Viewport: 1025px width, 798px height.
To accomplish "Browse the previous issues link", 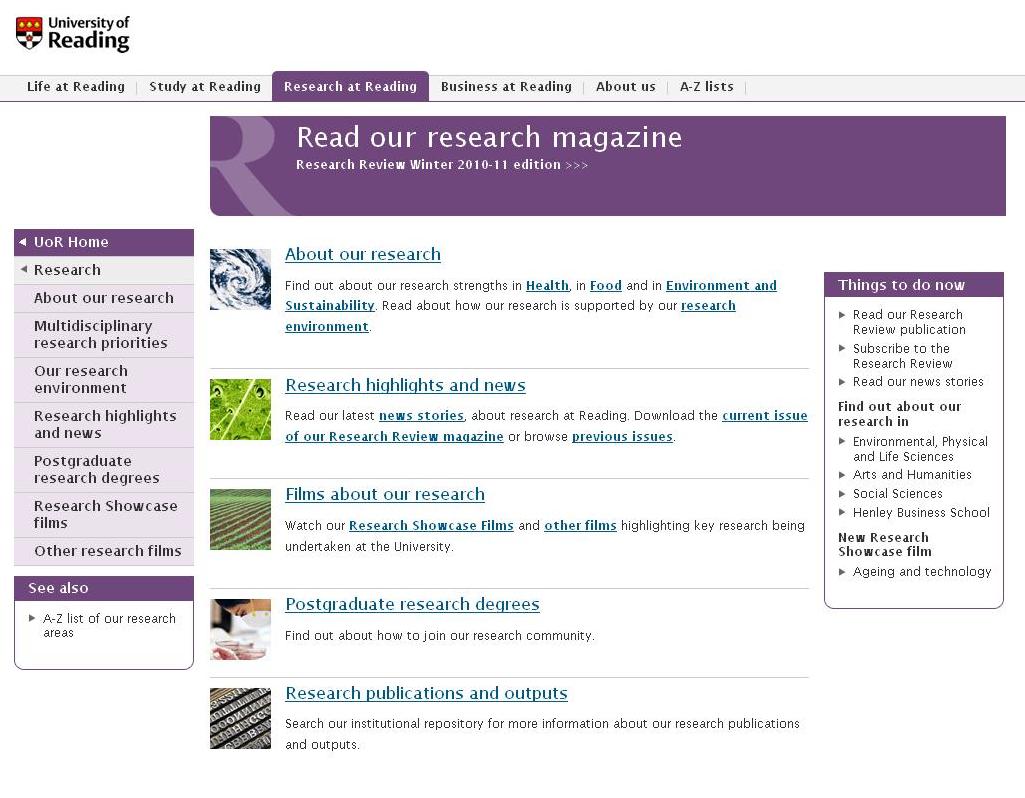I will [x=622, y=437].
